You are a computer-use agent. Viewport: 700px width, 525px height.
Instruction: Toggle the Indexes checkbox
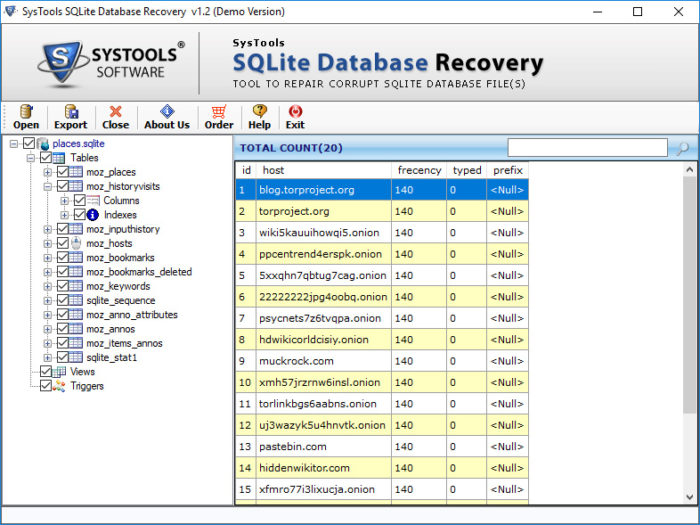[79, 215]
